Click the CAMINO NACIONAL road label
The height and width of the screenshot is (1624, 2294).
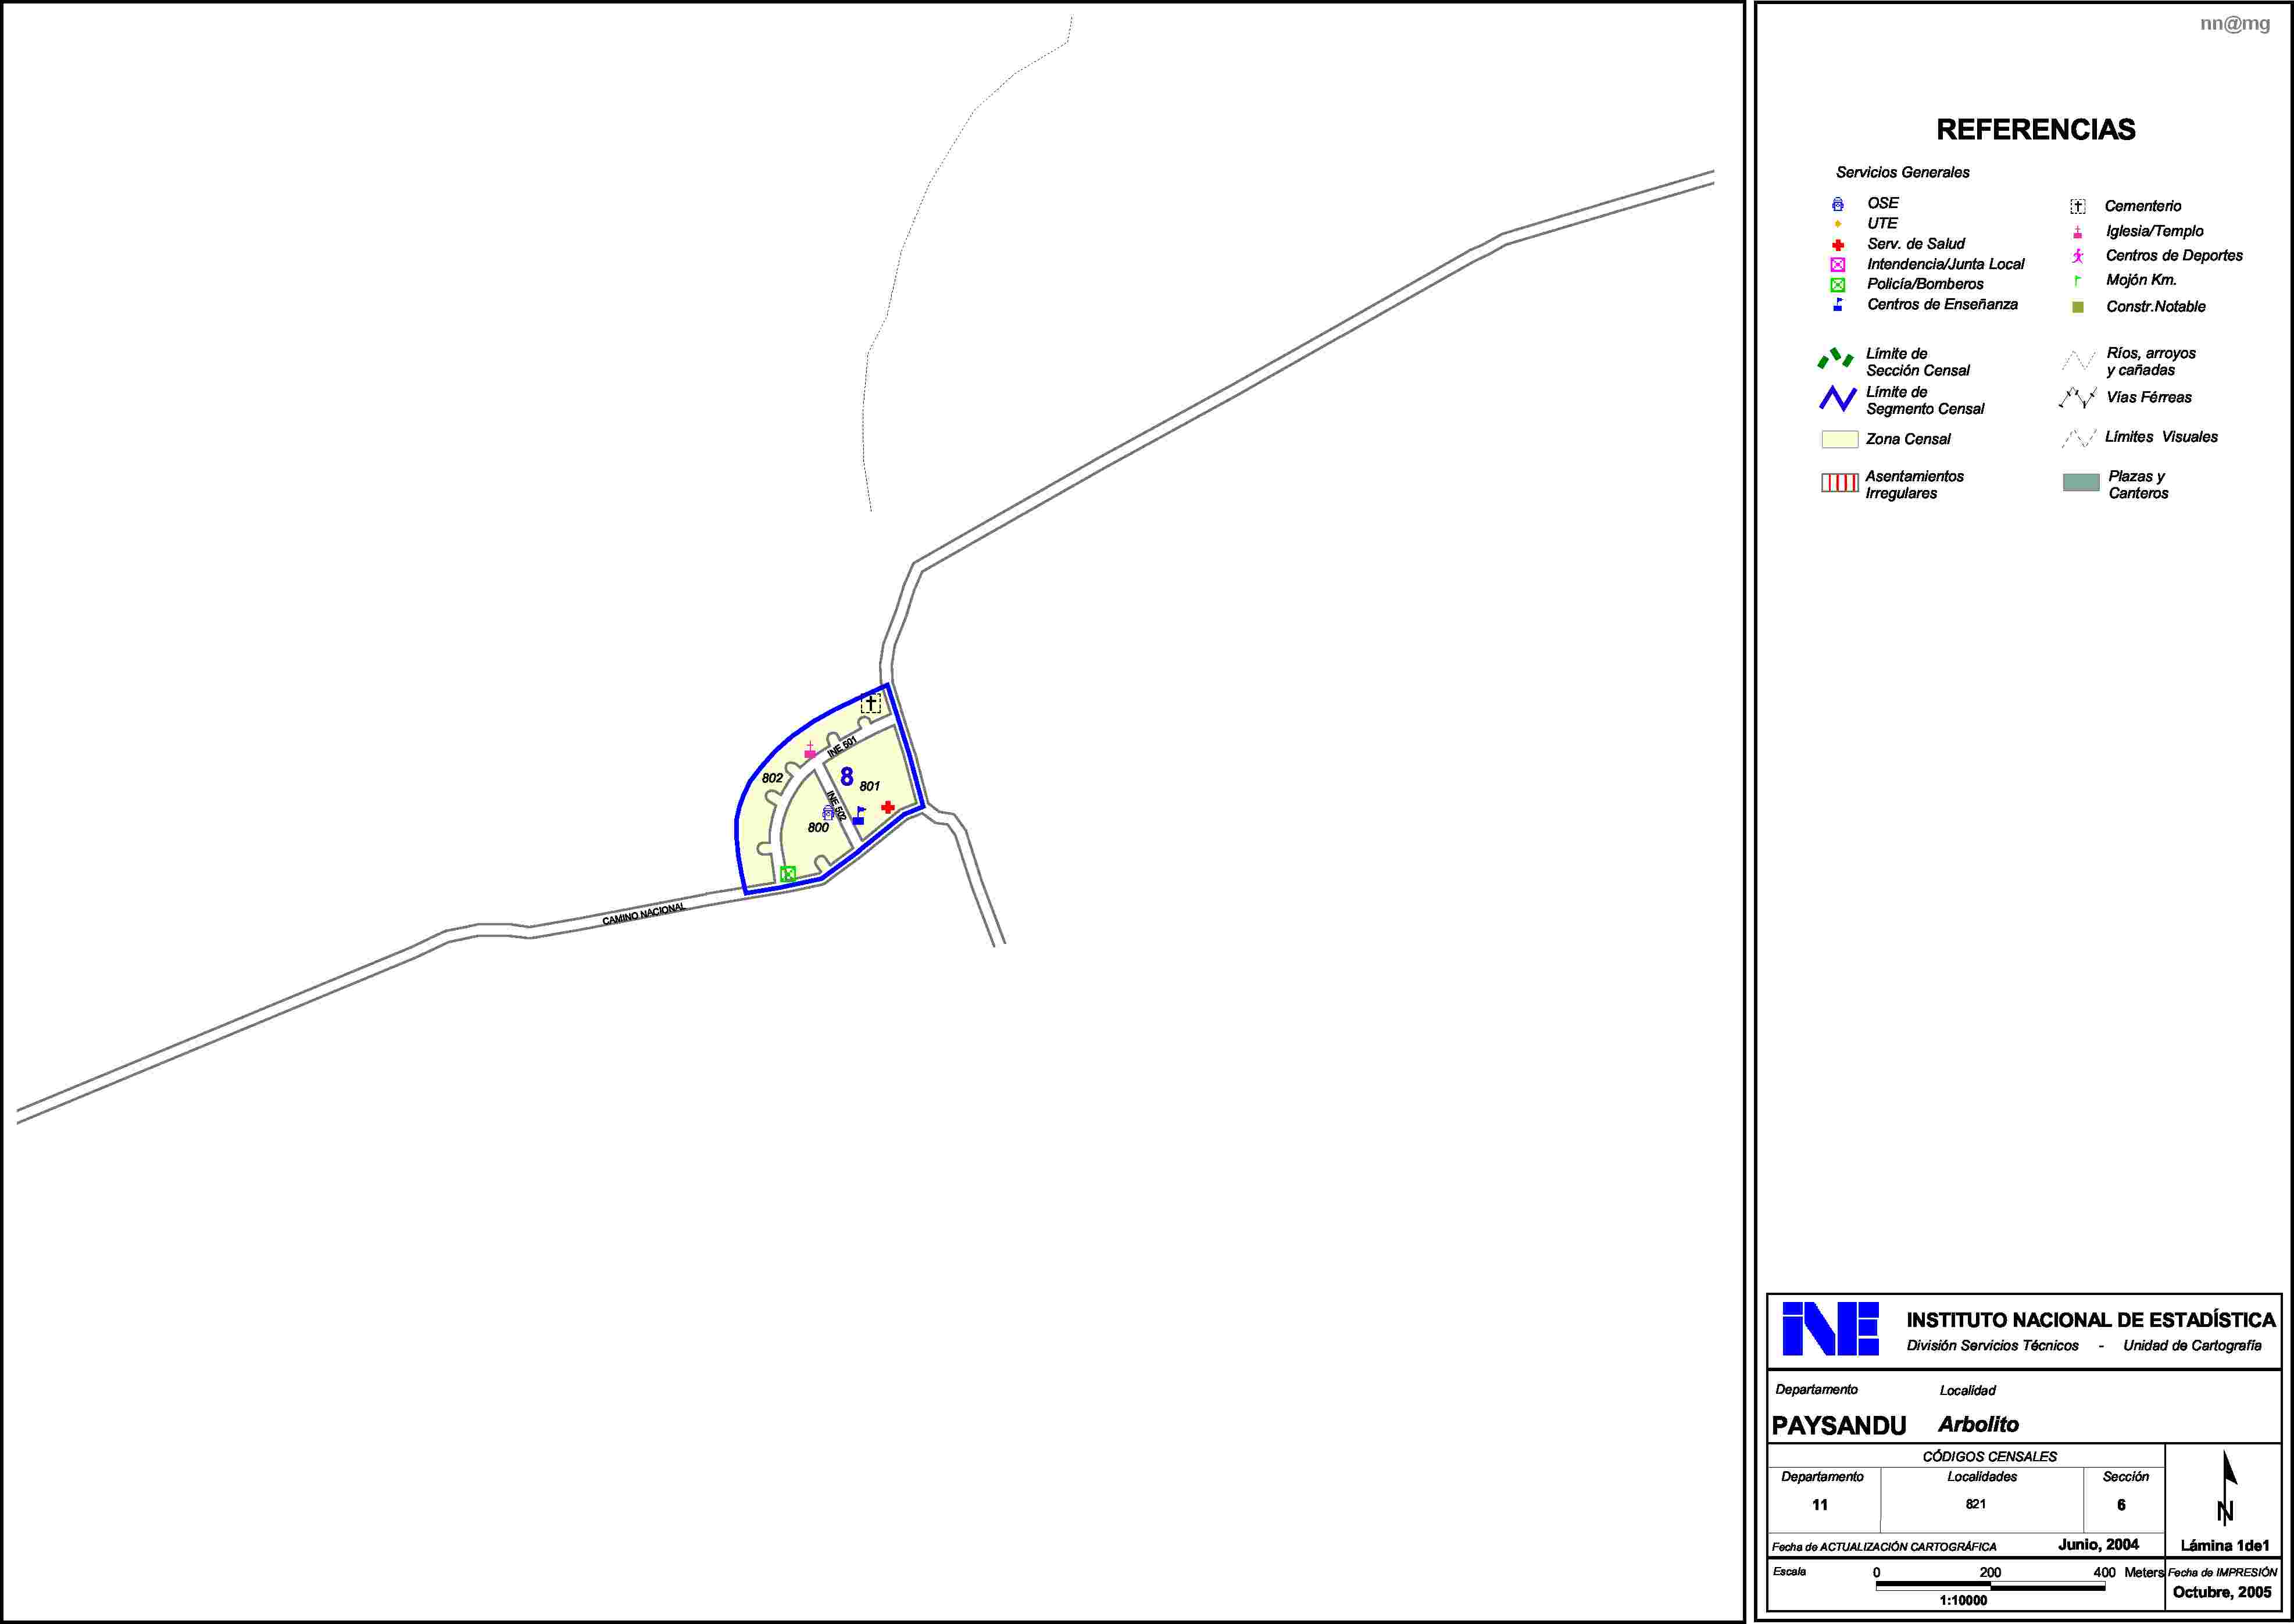coord(644,914)
